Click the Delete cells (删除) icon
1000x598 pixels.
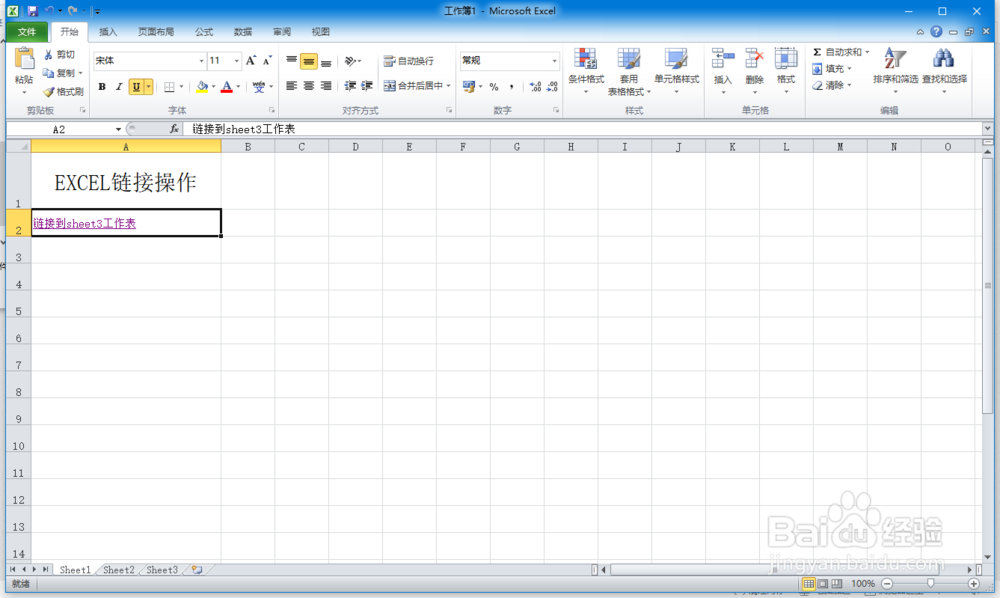tap(754, 59)
